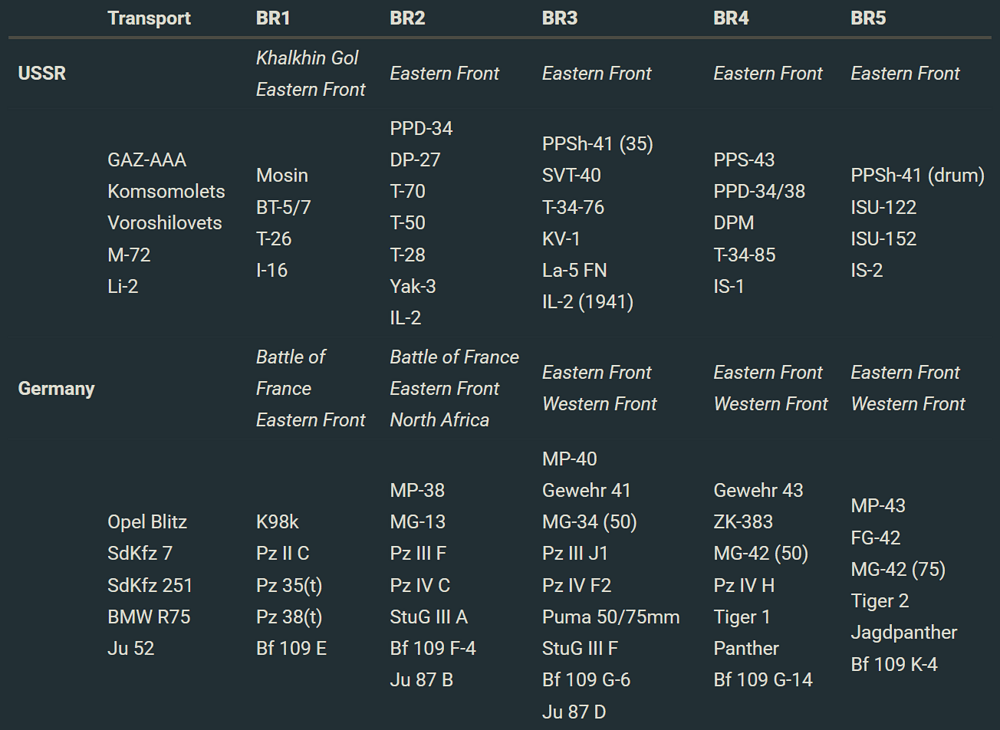Select the North Africa campaign entry
This screenshot has height=730, width=1000.
point(439,420)
